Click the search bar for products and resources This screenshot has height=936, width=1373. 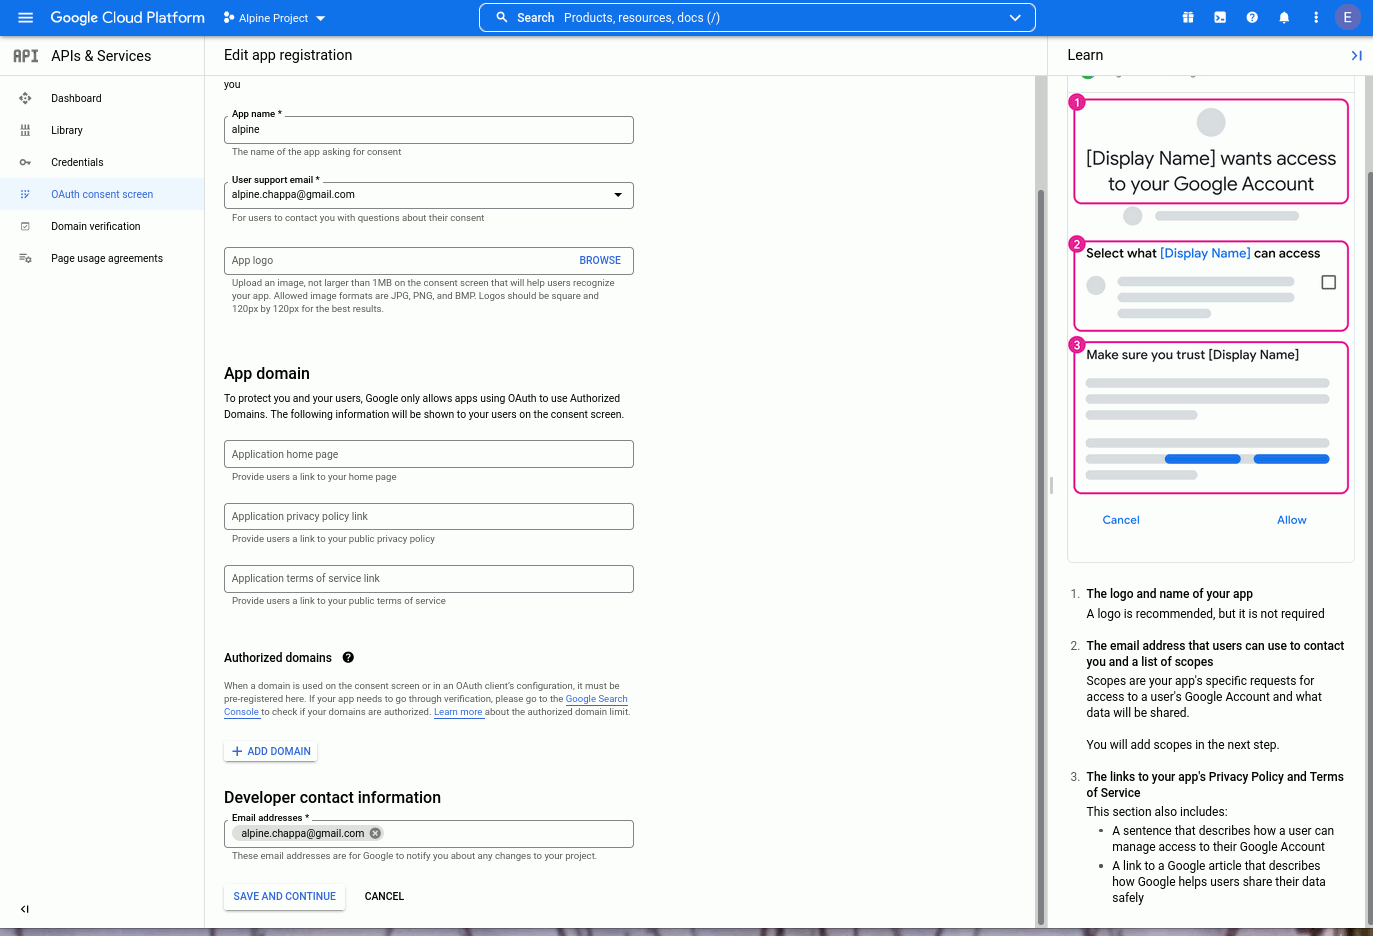coord(757,18)
